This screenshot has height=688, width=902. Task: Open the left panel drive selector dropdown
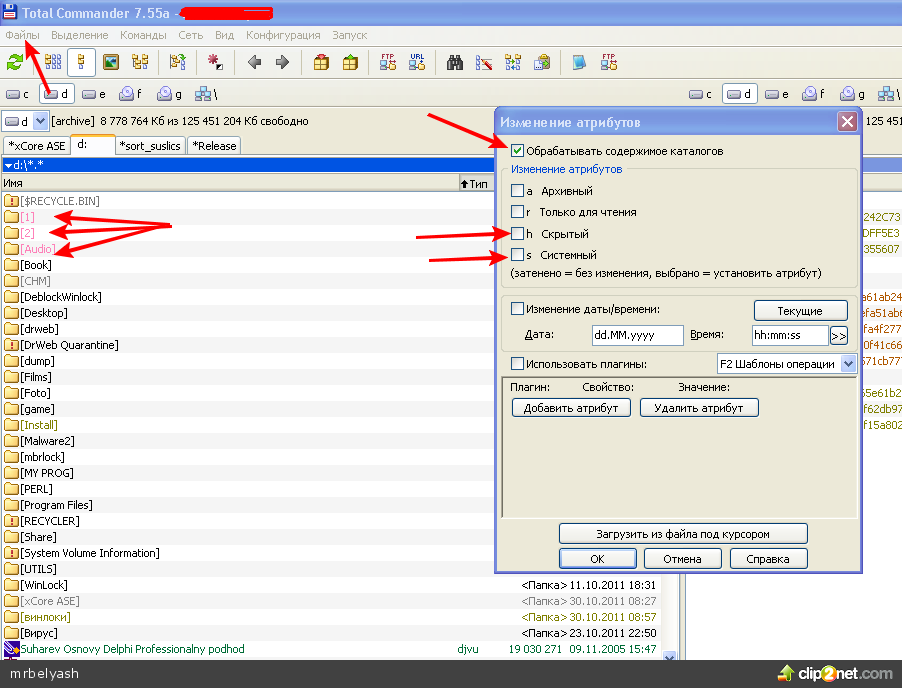(x=40, y=121)
